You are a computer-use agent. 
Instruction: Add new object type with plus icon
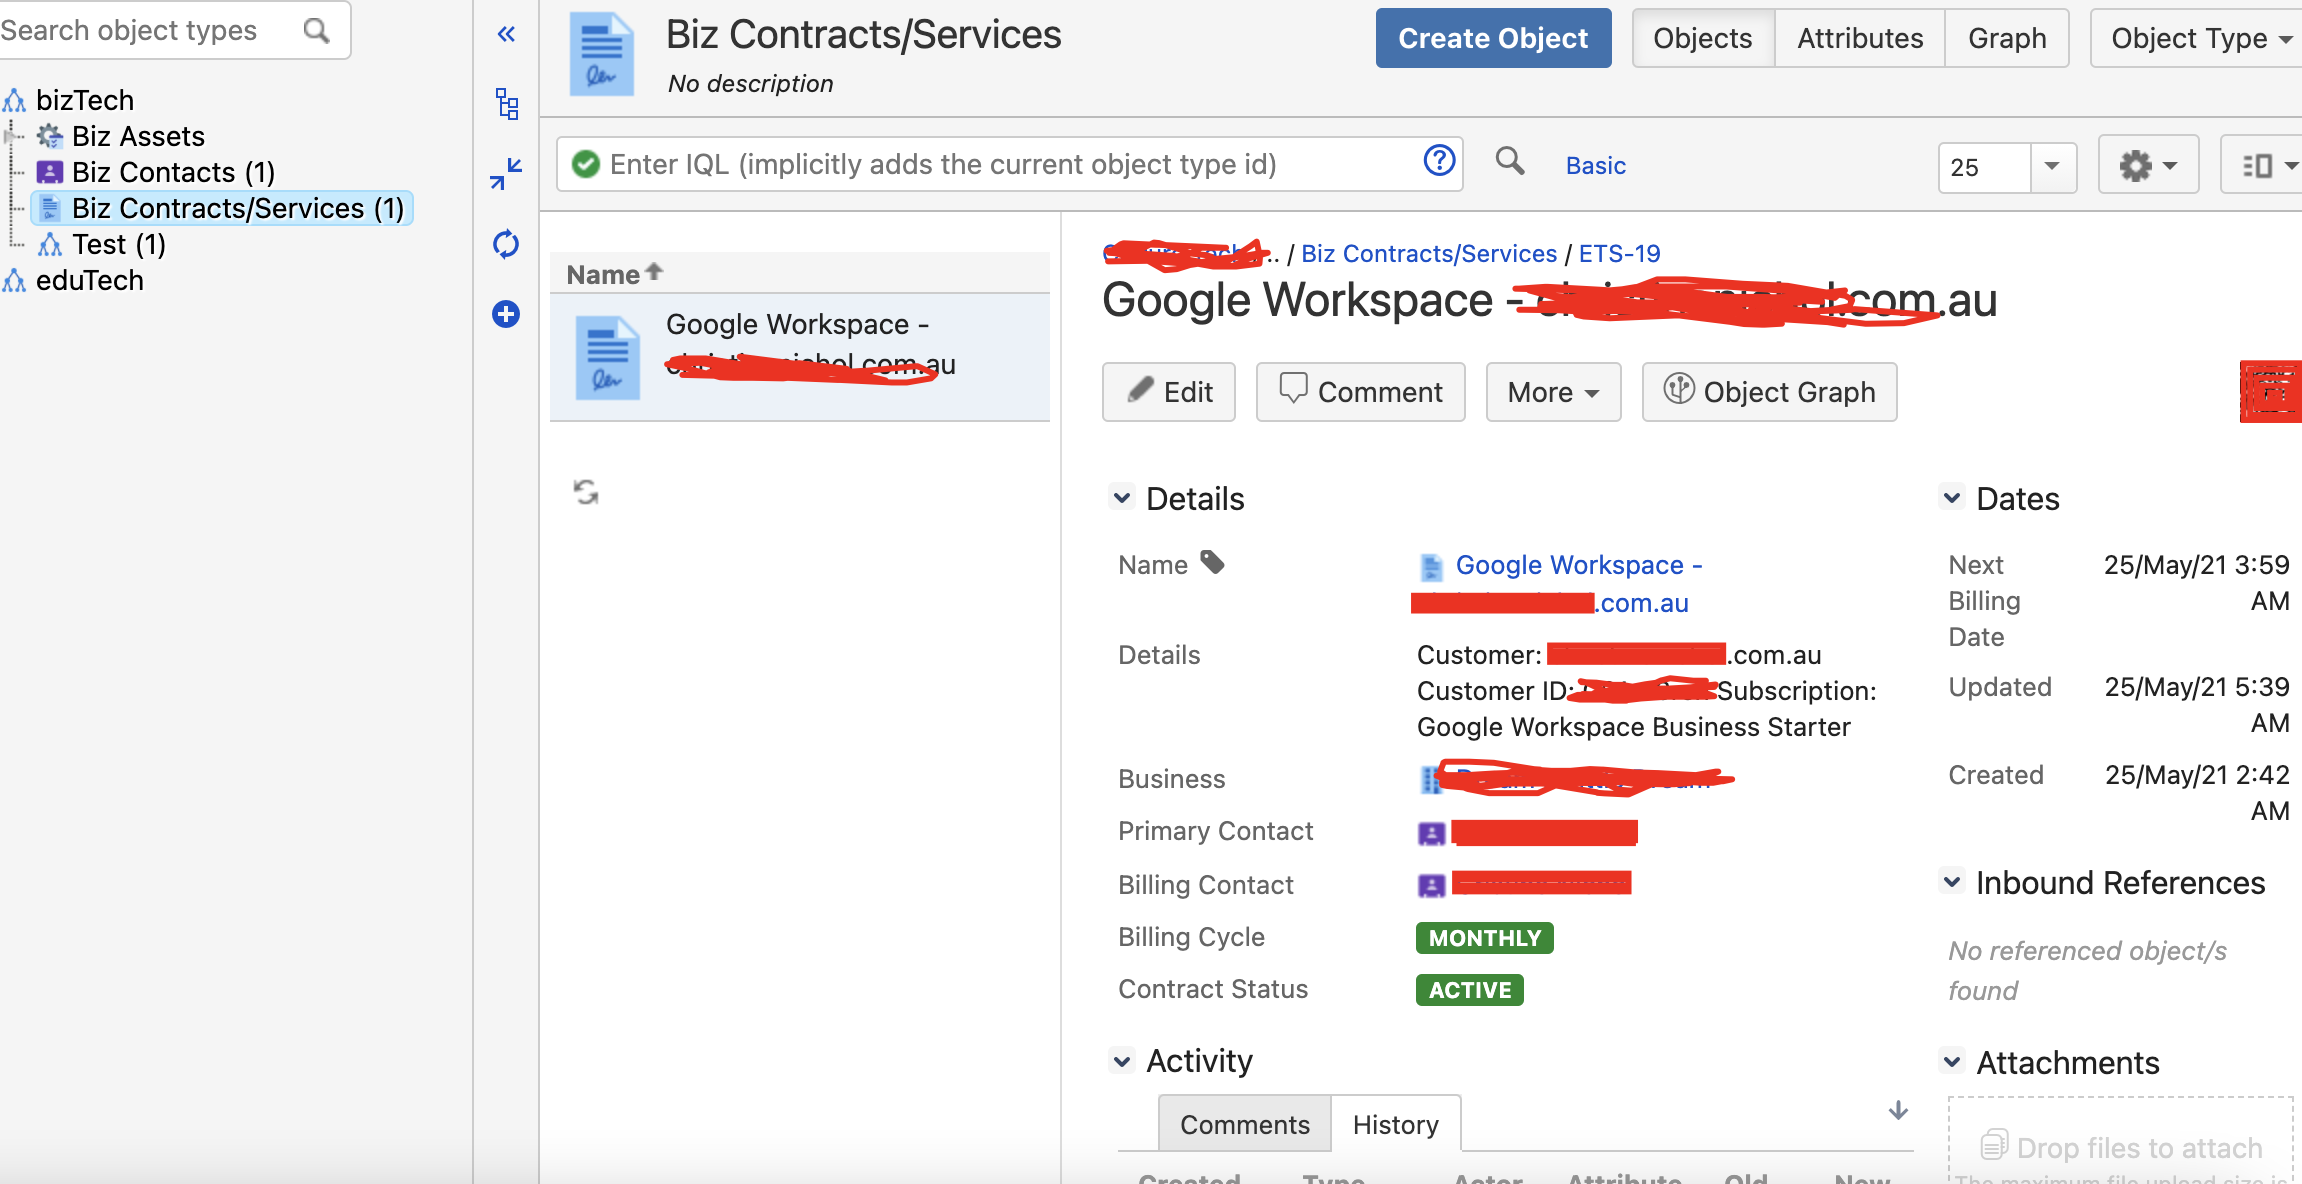[506, 314]
